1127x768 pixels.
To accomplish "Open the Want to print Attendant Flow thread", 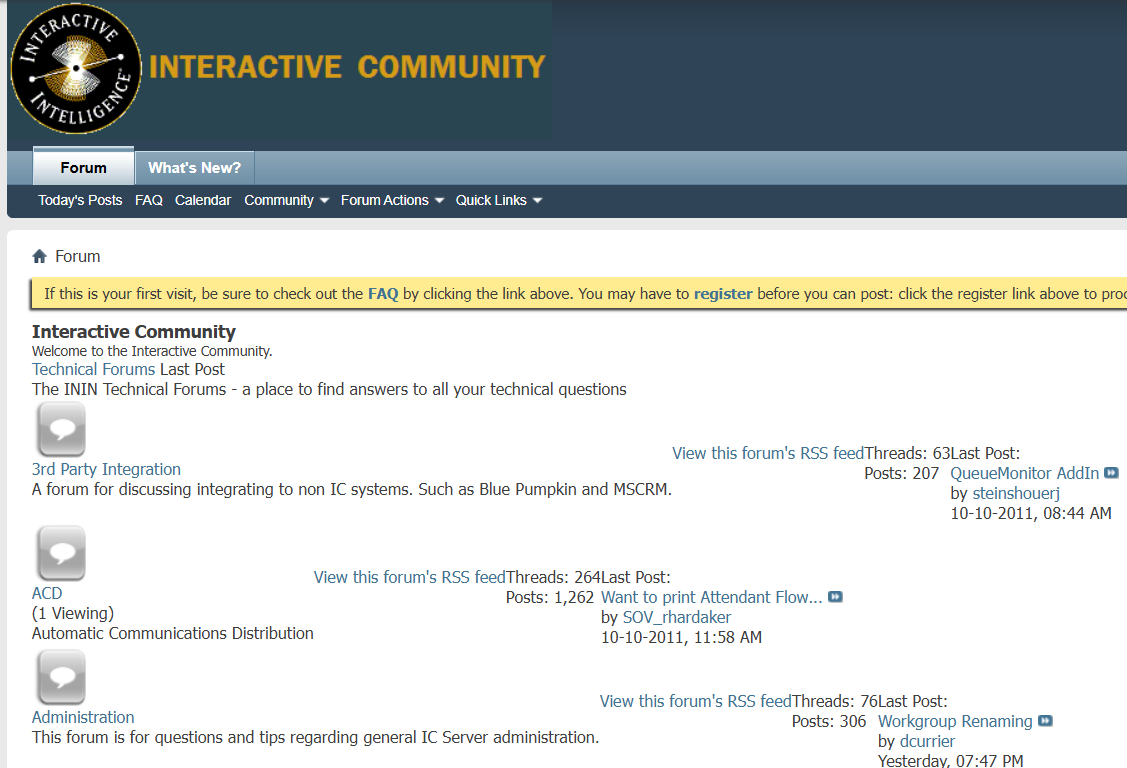I will [x=712, y=597].
